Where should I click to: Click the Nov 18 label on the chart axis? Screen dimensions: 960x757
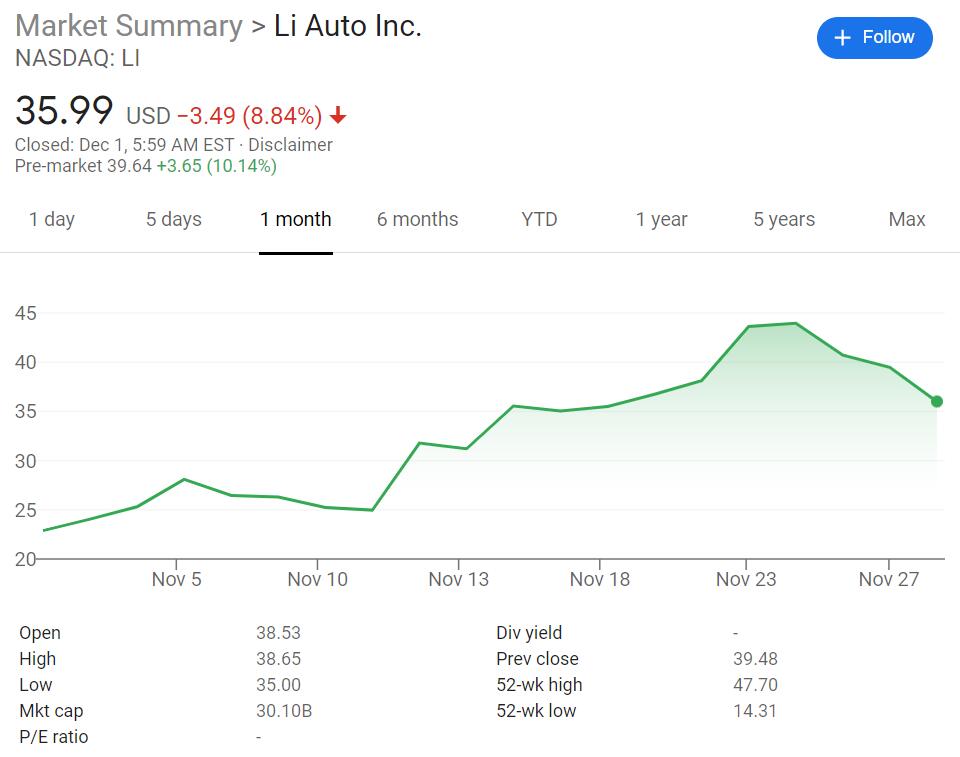point(599,579)
